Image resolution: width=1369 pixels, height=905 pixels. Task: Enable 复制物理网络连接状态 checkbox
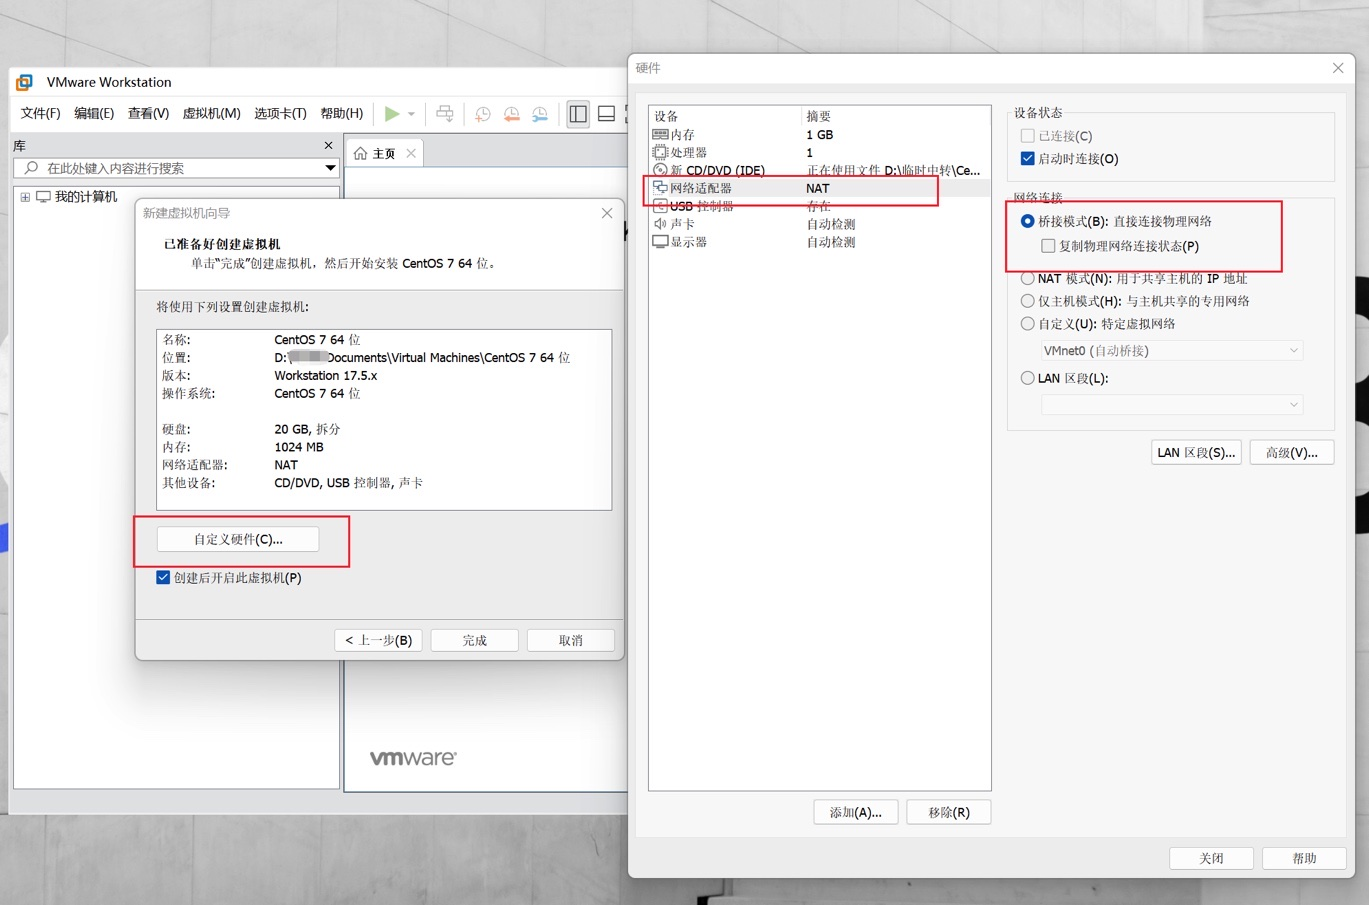[x=1048, y=245]
